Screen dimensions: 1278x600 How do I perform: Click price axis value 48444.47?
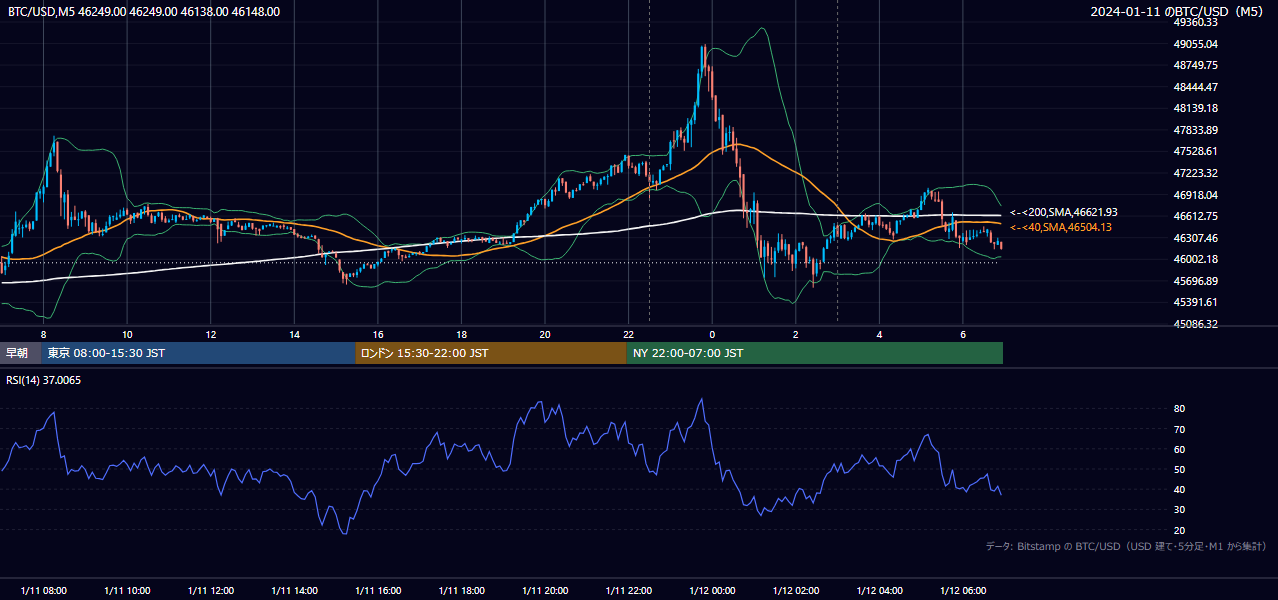click(x=1195, y=87)
